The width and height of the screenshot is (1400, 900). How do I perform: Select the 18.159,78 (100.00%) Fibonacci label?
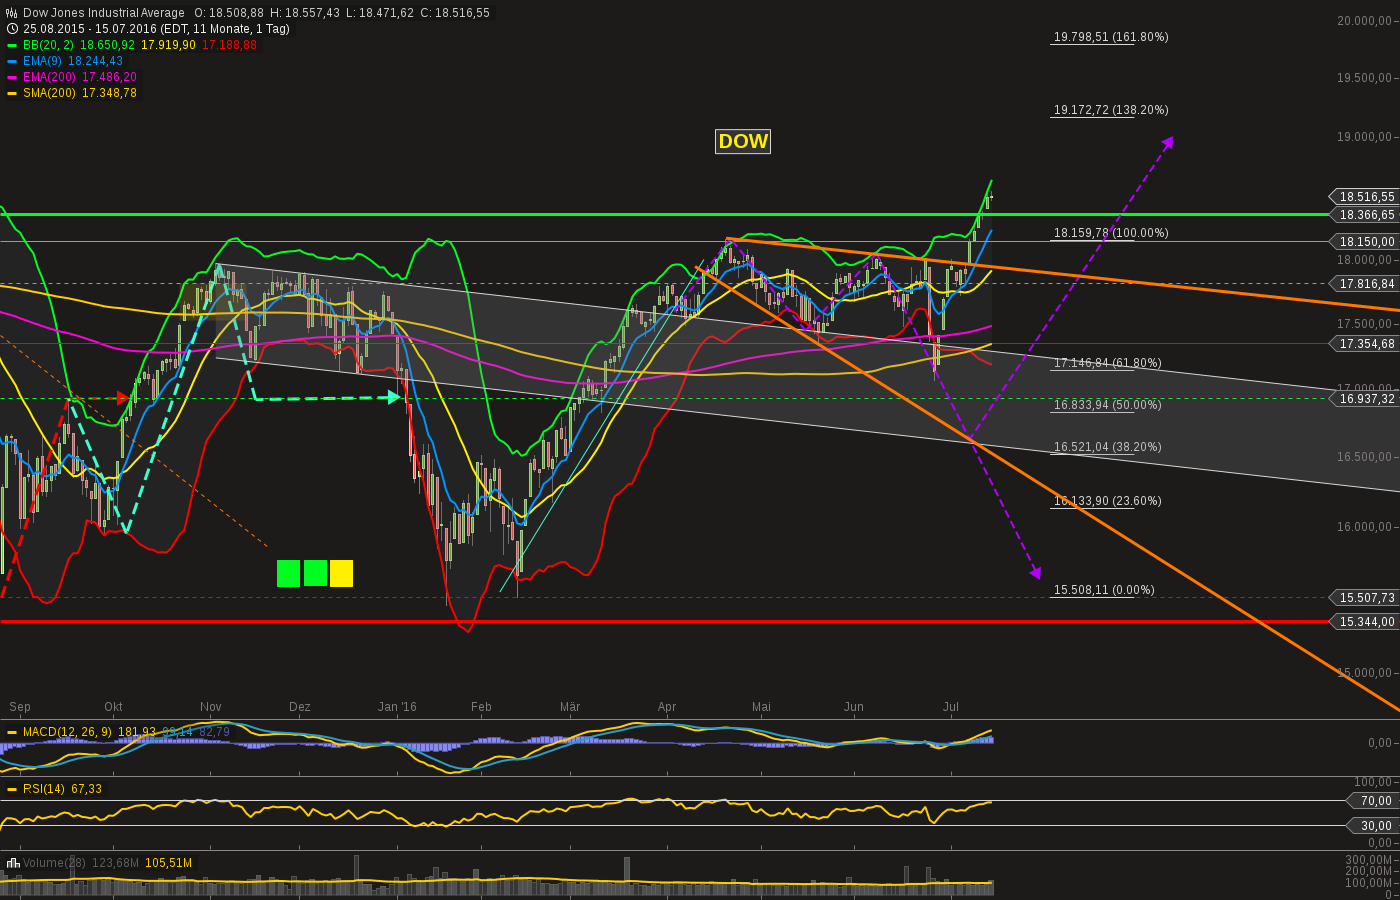click(x=1111, y=233)
